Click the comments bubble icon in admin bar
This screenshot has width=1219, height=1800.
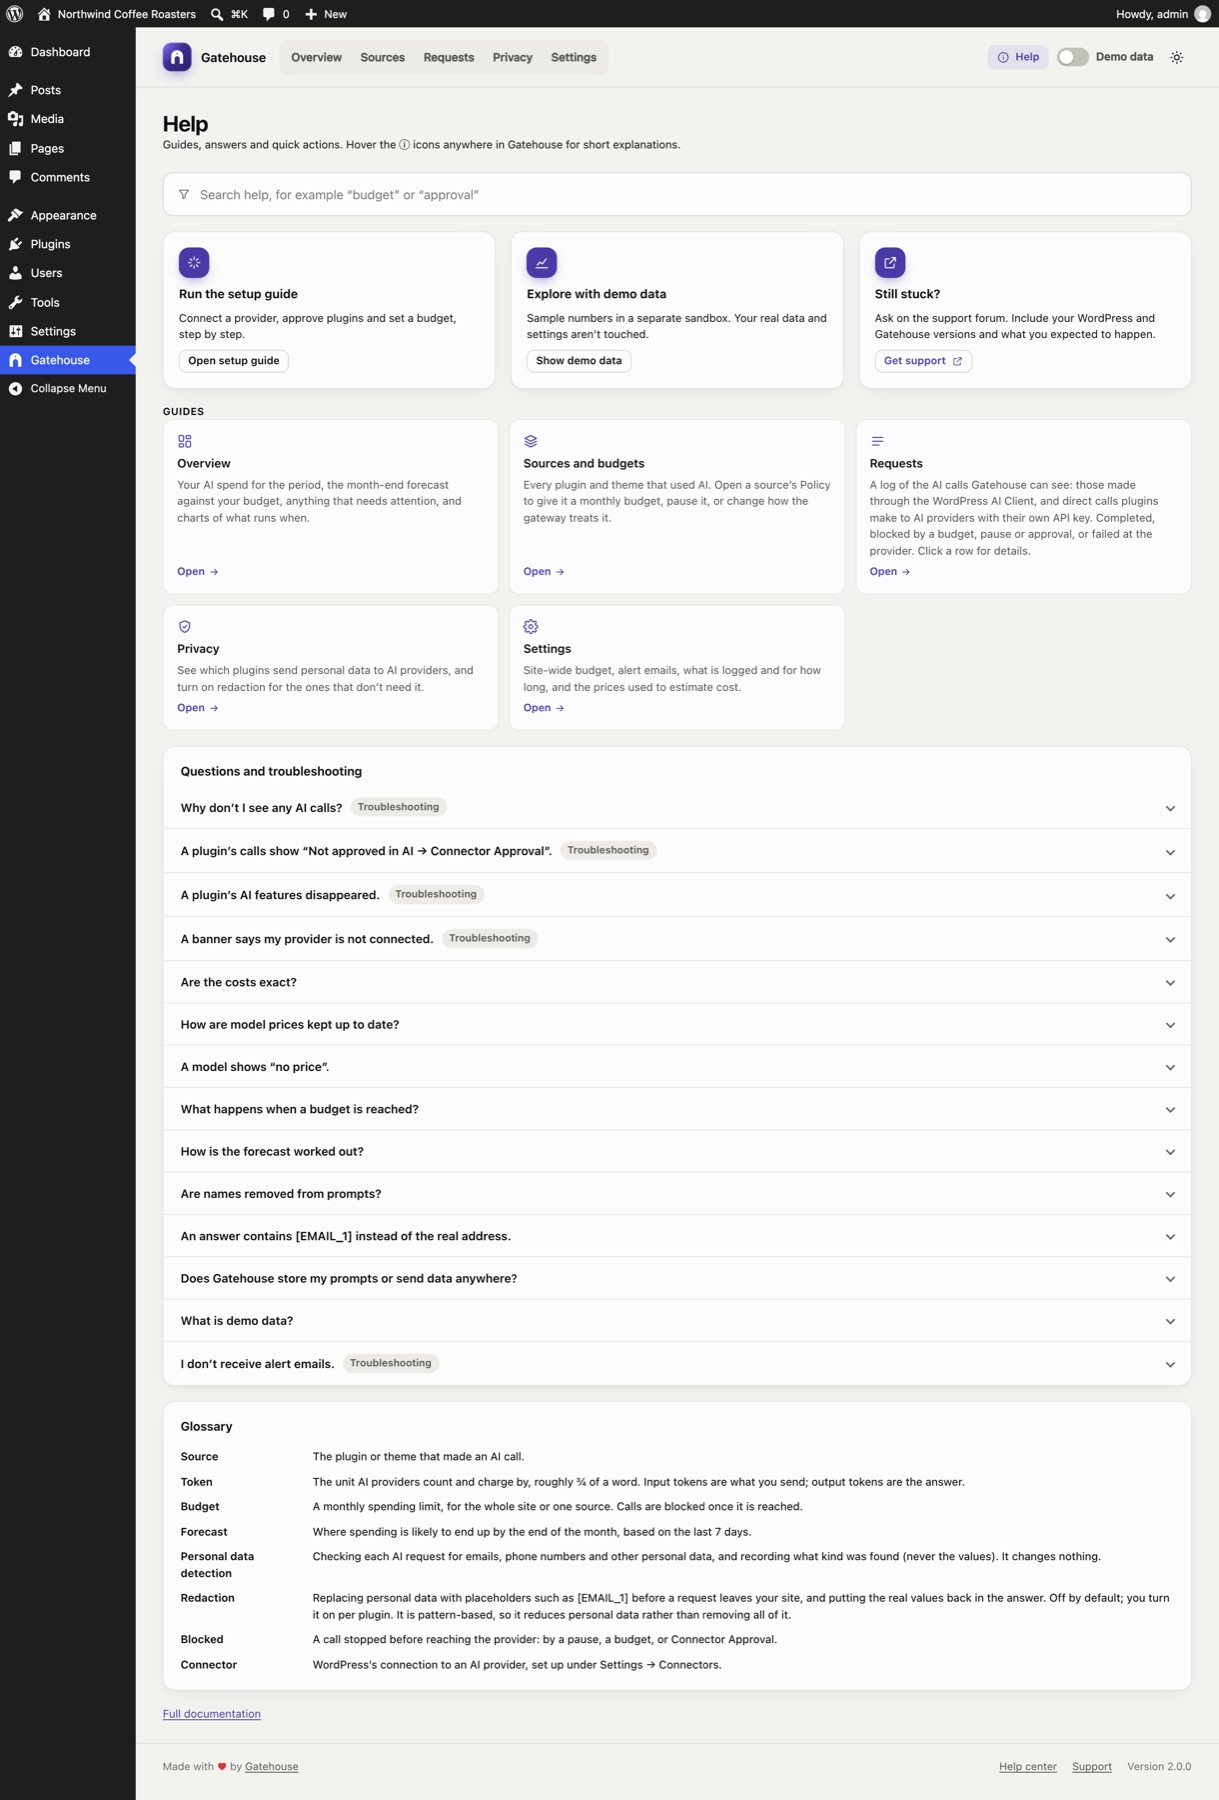(x=269, y=14)
